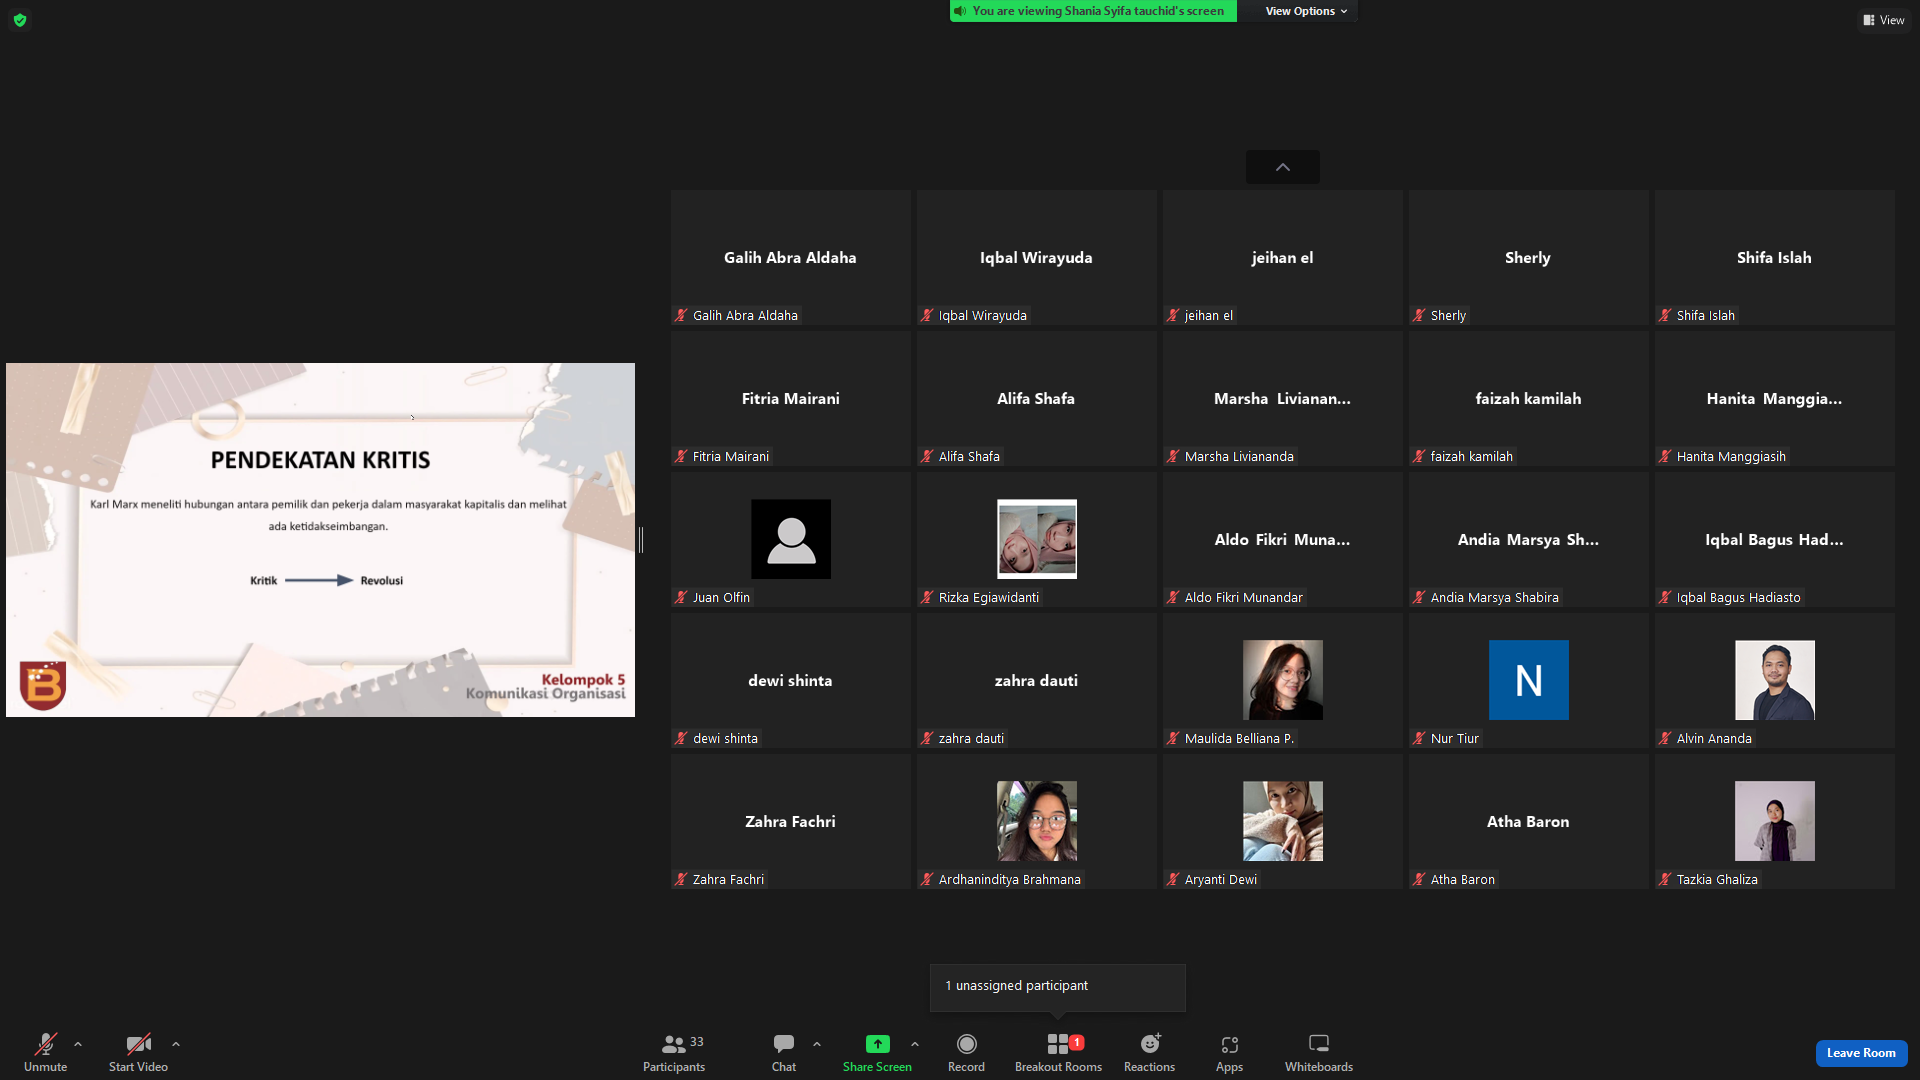Click Juan Olfin's default avatar
This screenshot has width=1920, height=1080.
pos(791,539)
